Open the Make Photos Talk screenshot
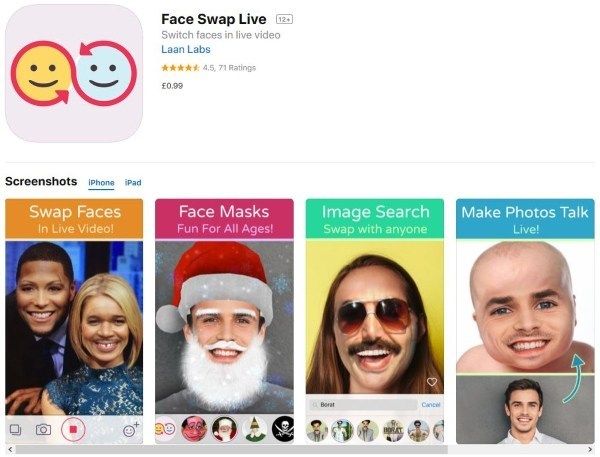This screenshot has width=600, height=457. pyautogui.click(x=525, y=321)
